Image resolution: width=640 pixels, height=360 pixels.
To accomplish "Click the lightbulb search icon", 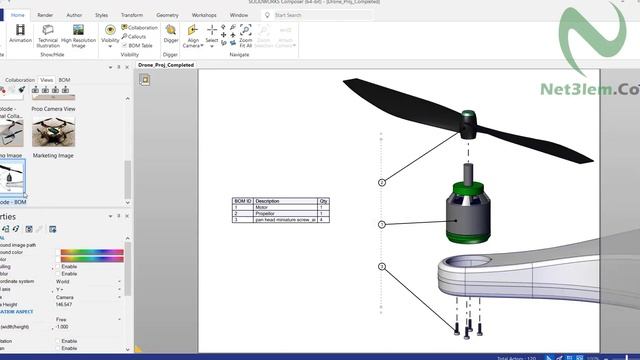I will [267, 15].
